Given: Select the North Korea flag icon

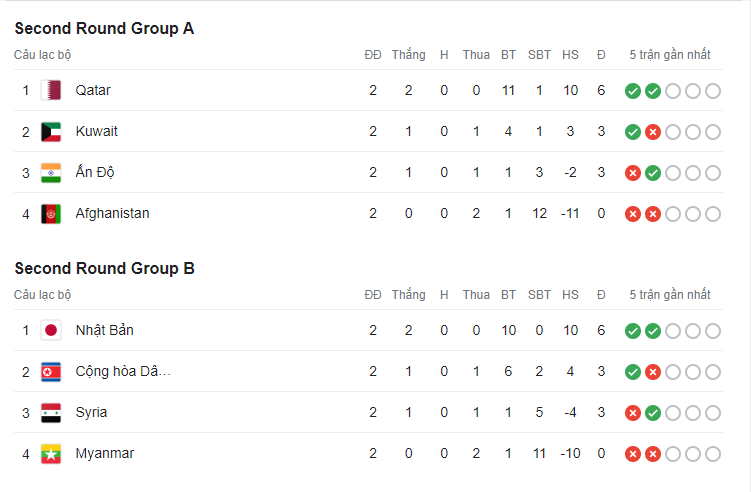Looking at the screenshot, I should point(51,372).
